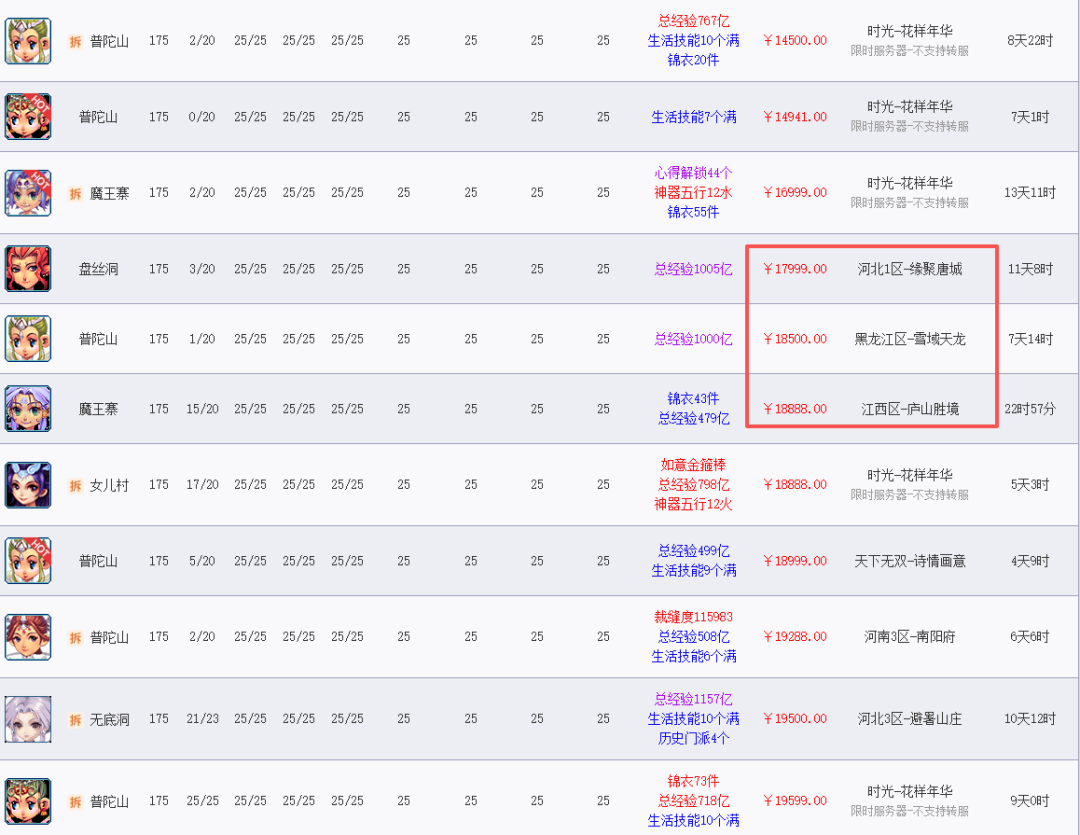This screenshot has width=1080, height=835.
Task: Click the 22时57分 remaining time cell
Action: [1029, 409]
